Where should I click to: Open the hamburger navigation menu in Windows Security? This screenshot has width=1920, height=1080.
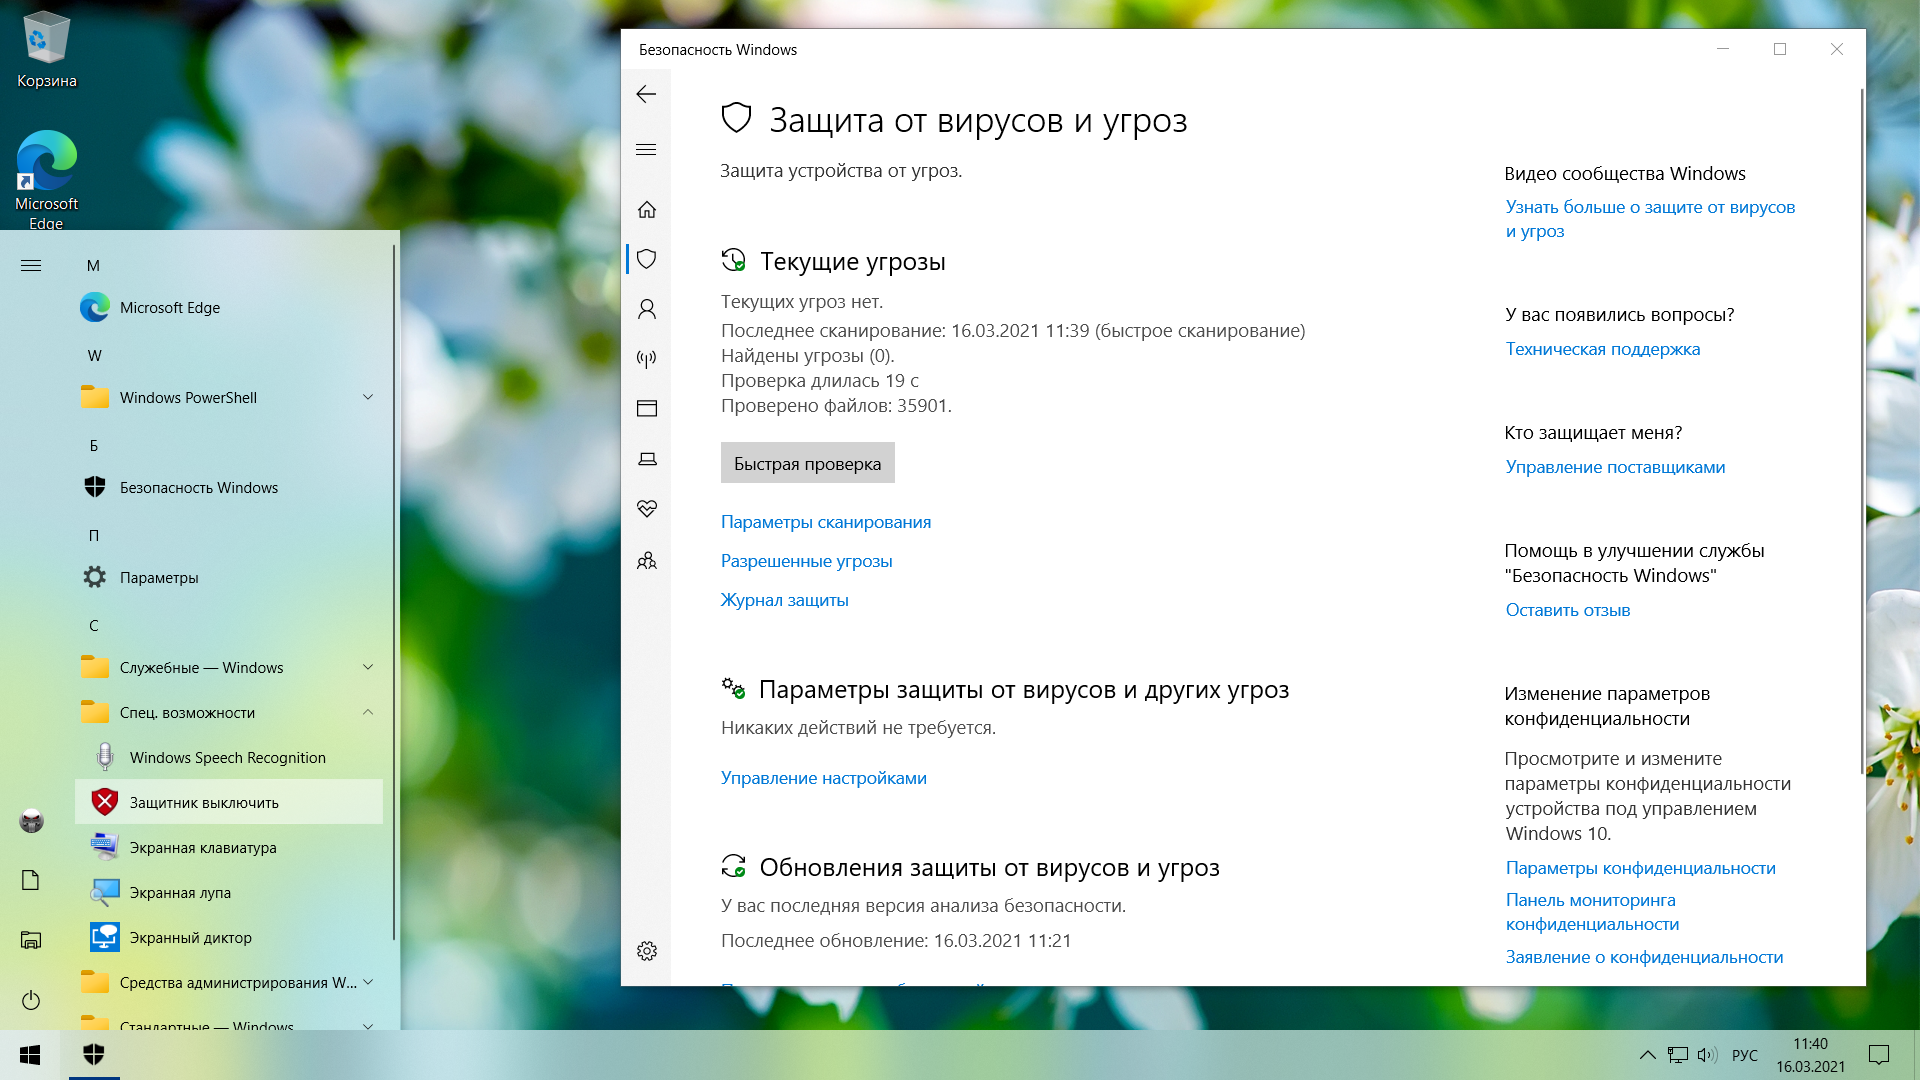click(x=646, y=150)
